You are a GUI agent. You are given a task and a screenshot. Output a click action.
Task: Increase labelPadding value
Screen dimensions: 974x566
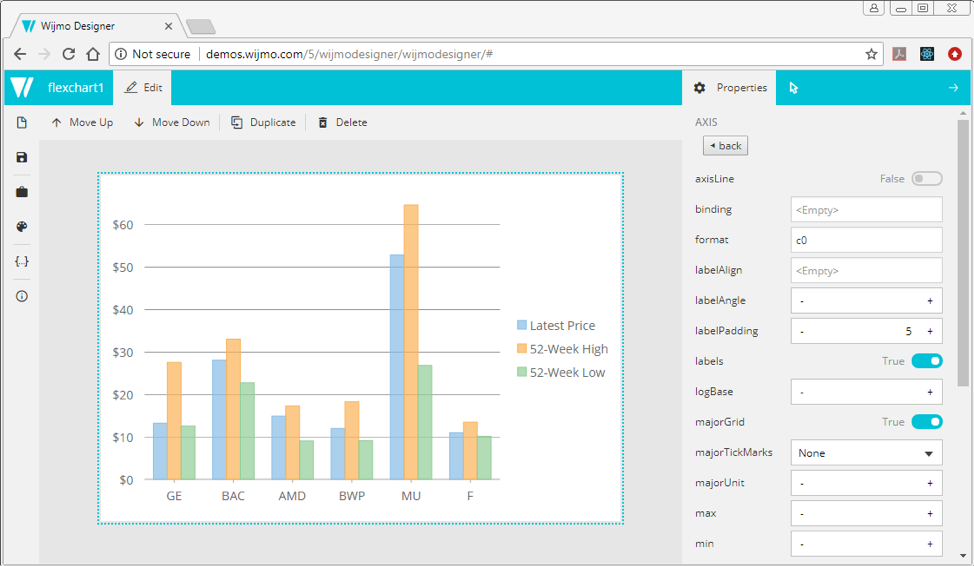point(930,331)
